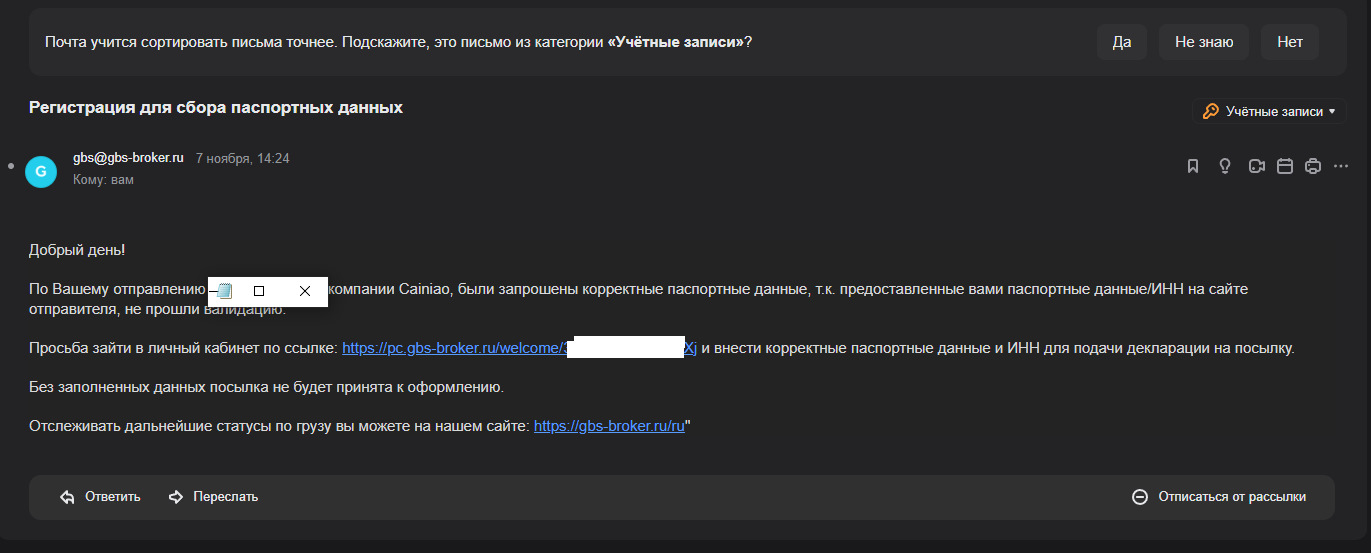Click 'Отписаться от рассылки' to unsubscribe
The width and height of the screenshot is (1371, 553).
(x=1219, y=497)
